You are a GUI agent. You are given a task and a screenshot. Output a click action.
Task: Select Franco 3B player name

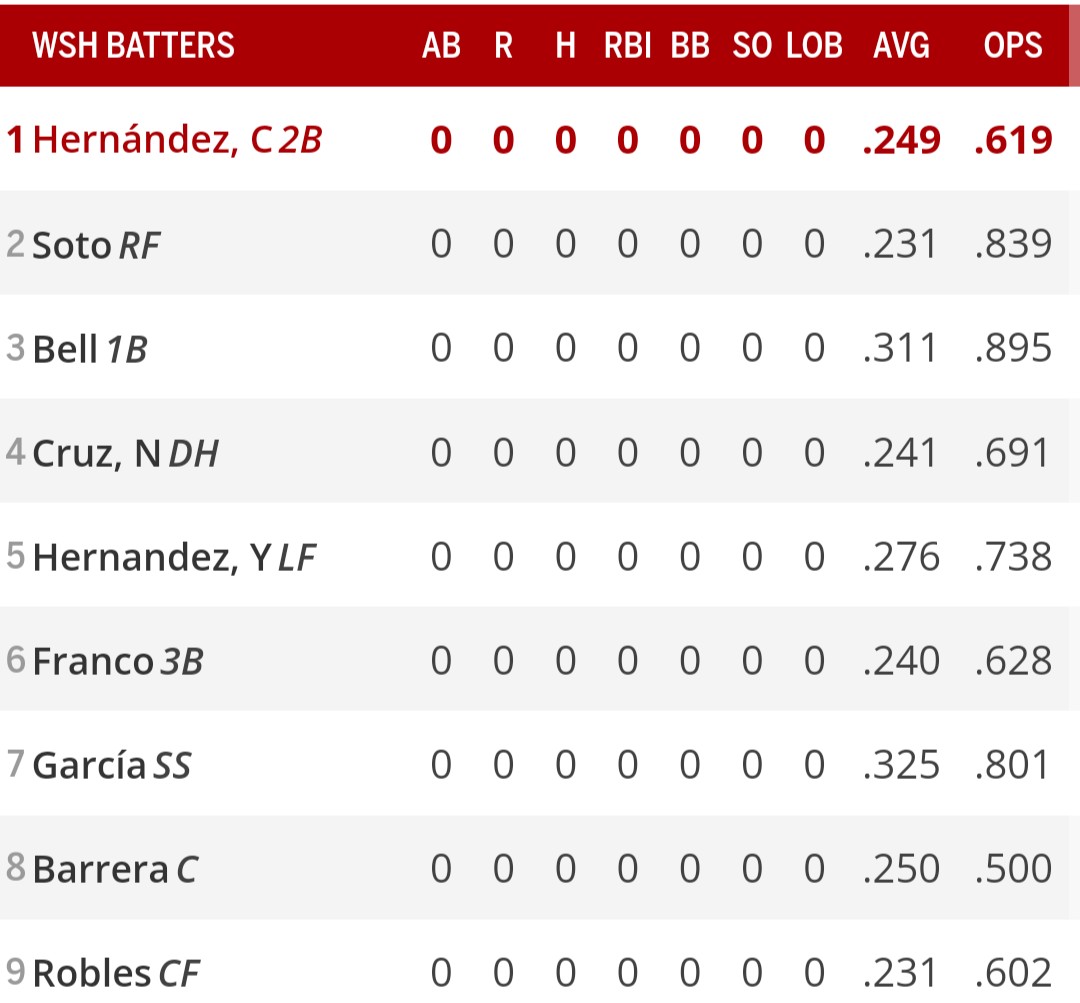pos(93,661)
